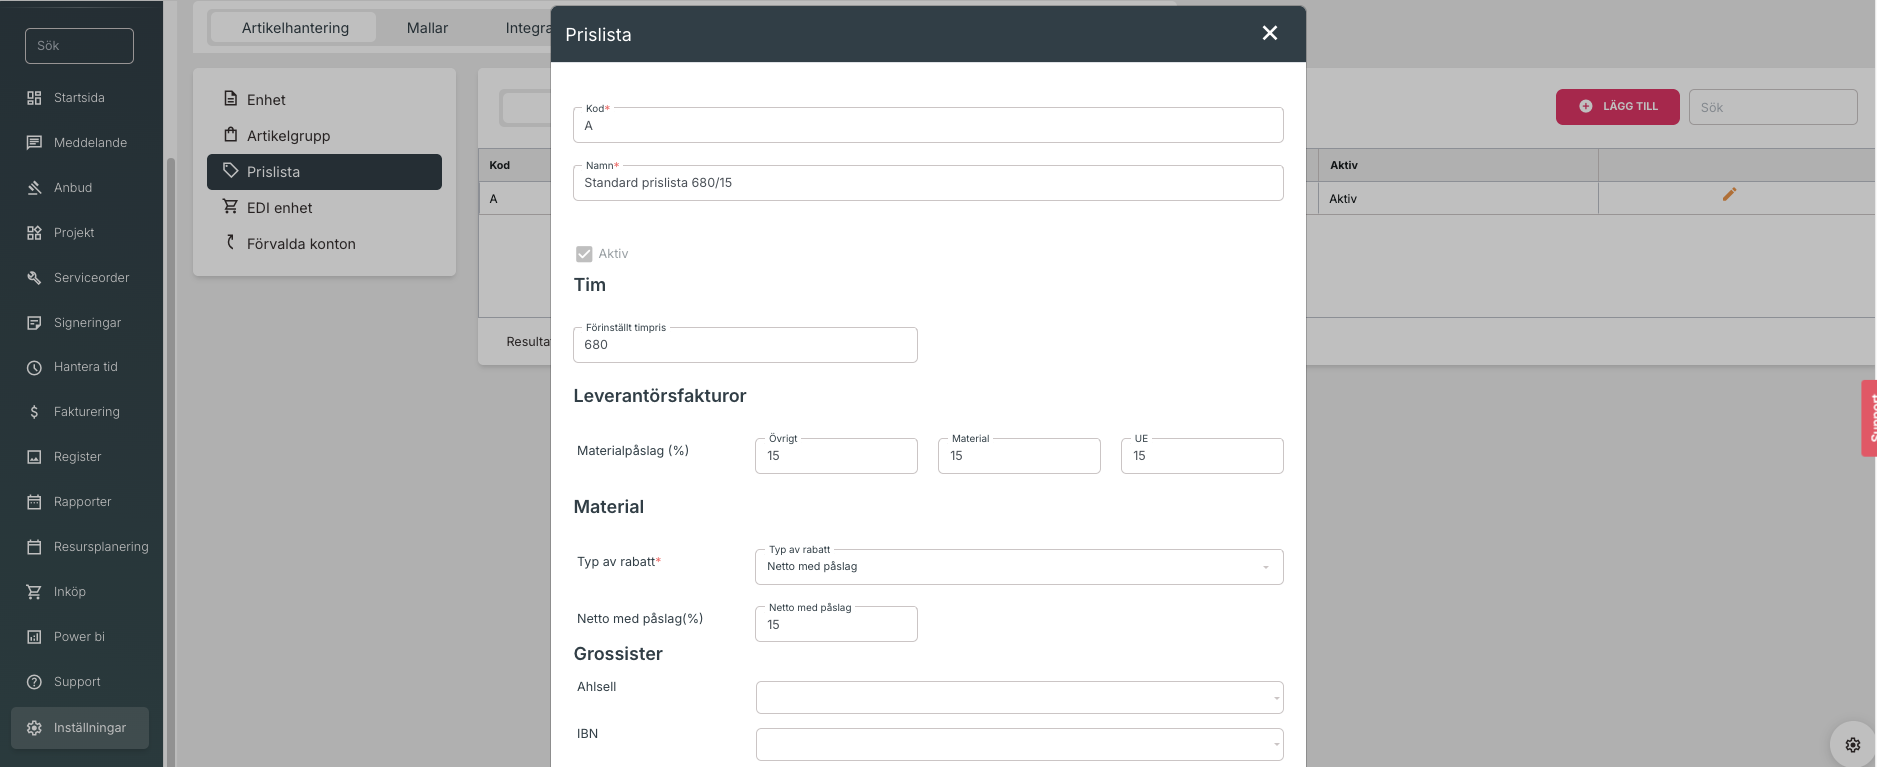Click the Anbud gavel icon
1877x767 pixels.
point(34,188)
